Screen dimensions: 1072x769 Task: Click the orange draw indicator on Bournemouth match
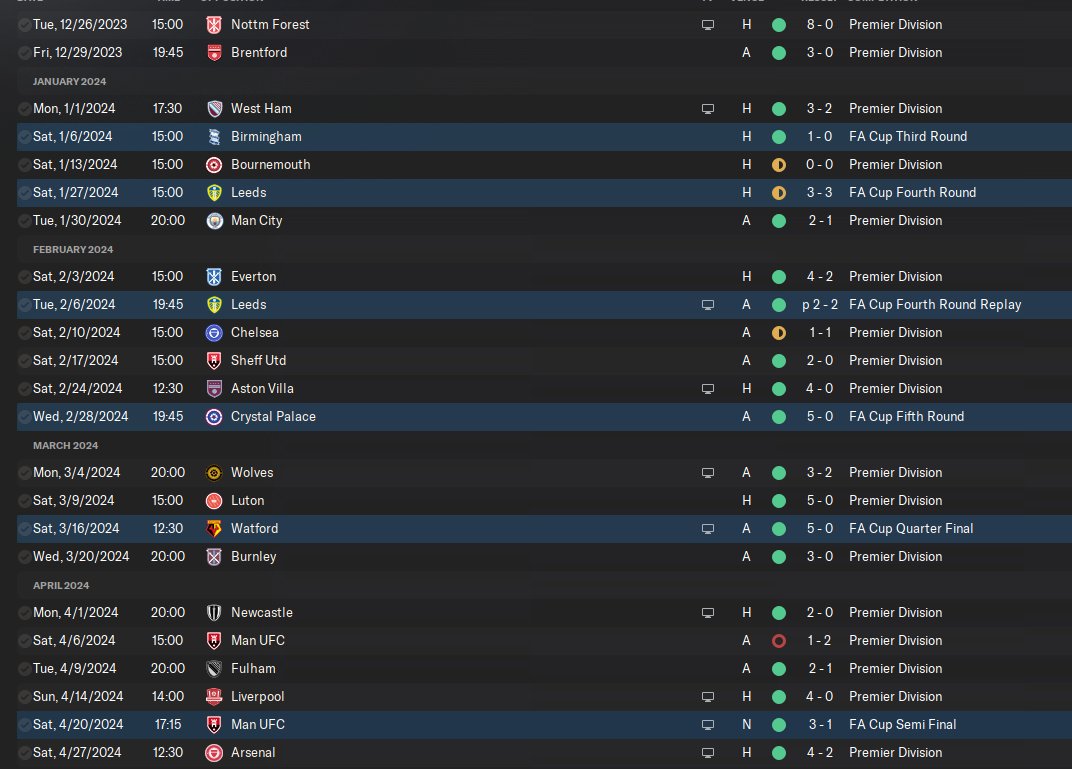779,164
